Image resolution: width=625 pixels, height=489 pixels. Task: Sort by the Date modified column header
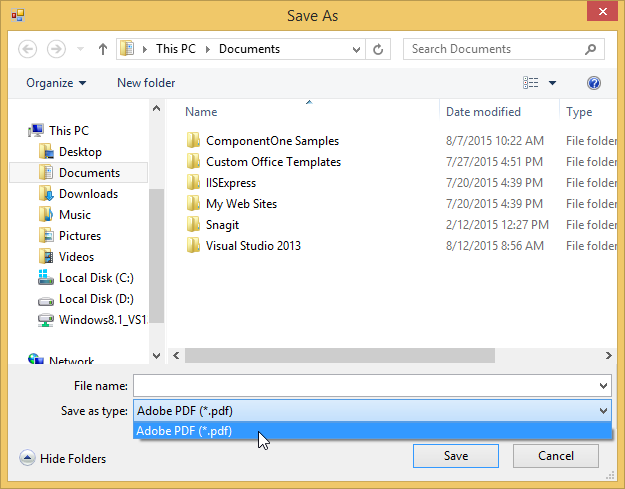coord(483,112)
